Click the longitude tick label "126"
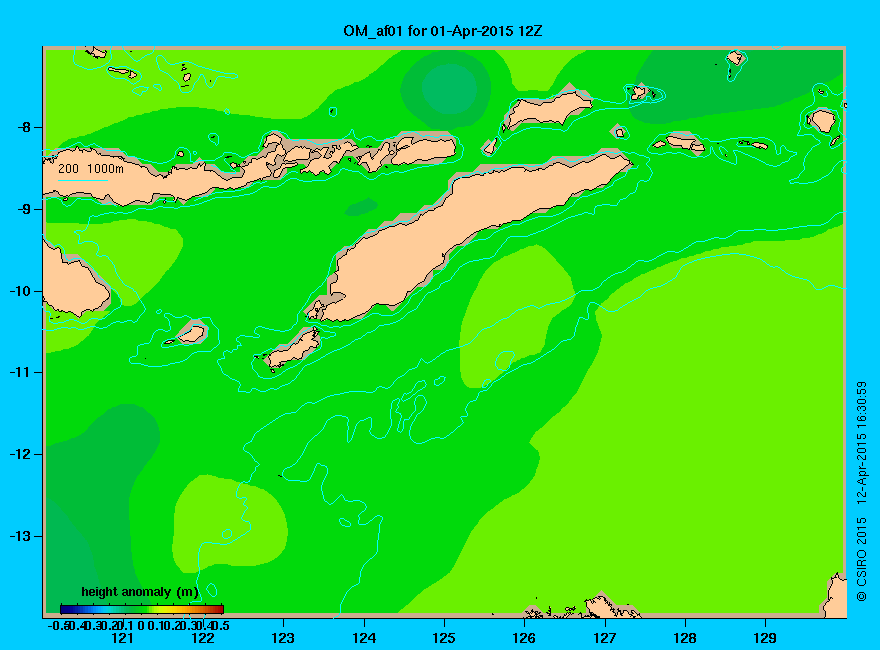The height and width of the screenshot is (650, 880). 524,638
